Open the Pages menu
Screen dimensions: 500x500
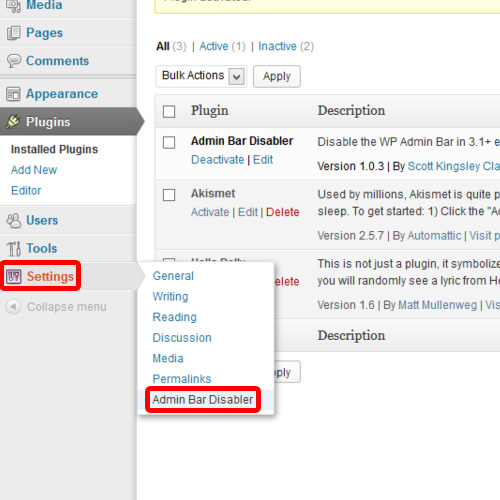tap(44, 33)
